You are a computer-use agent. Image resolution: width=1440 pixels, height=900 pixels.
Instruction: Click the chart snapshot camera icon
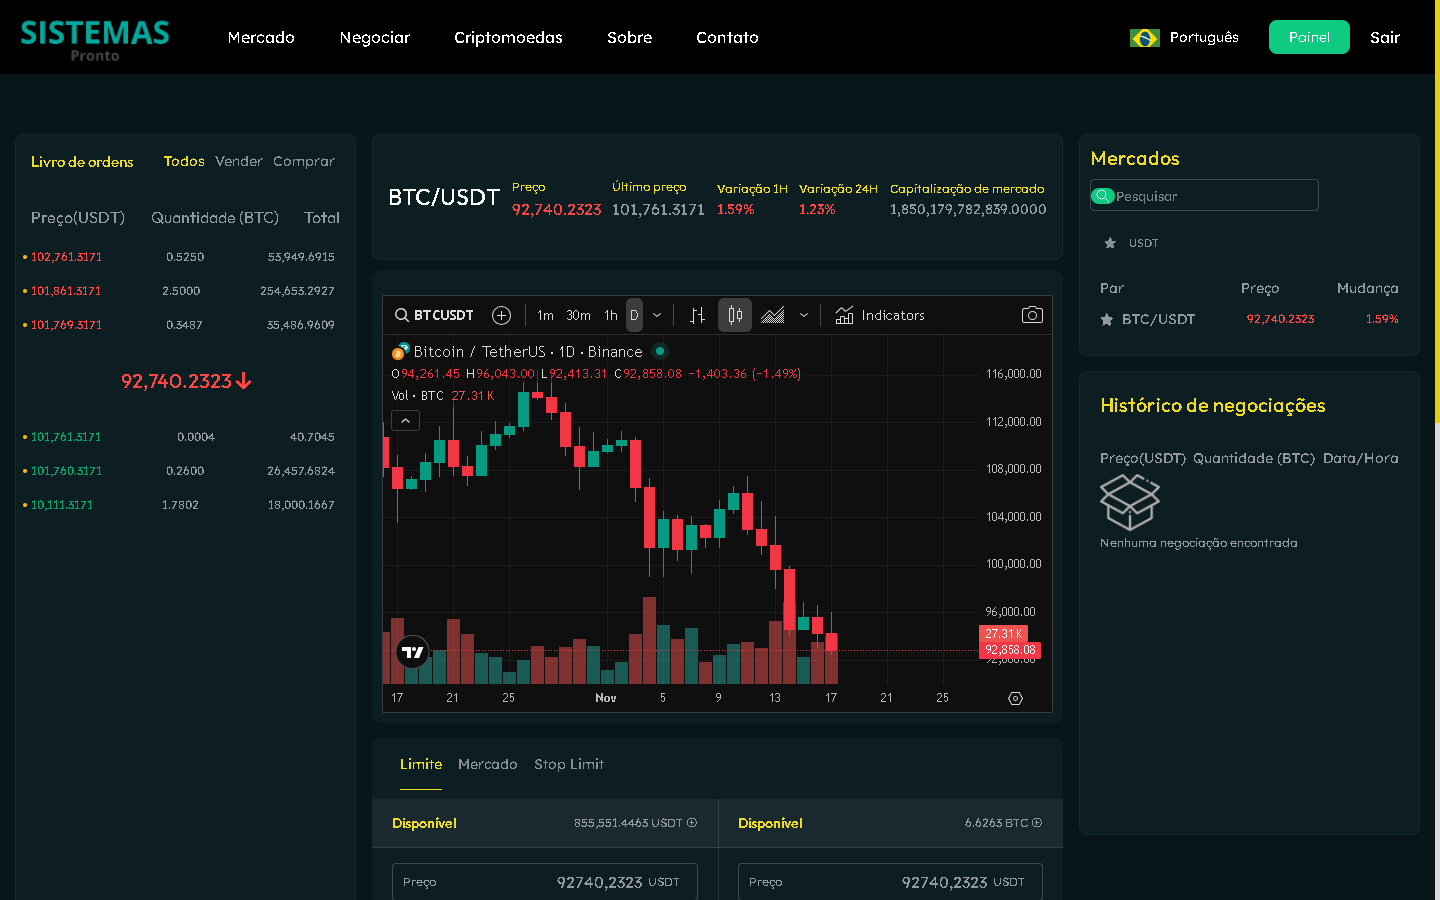point(1032,315)
